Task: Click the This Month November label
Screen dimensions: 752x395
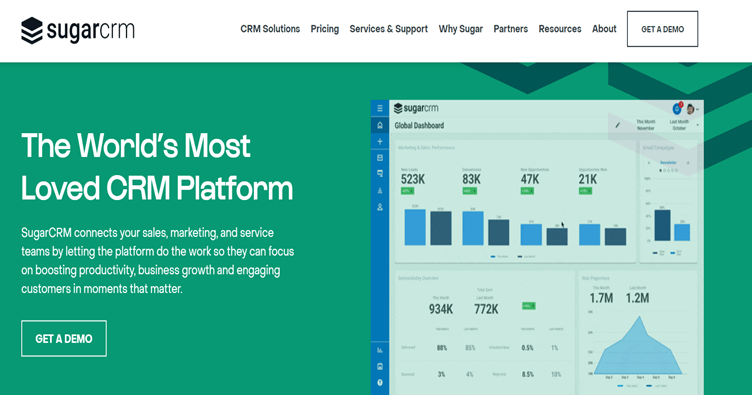Action: 646,125
